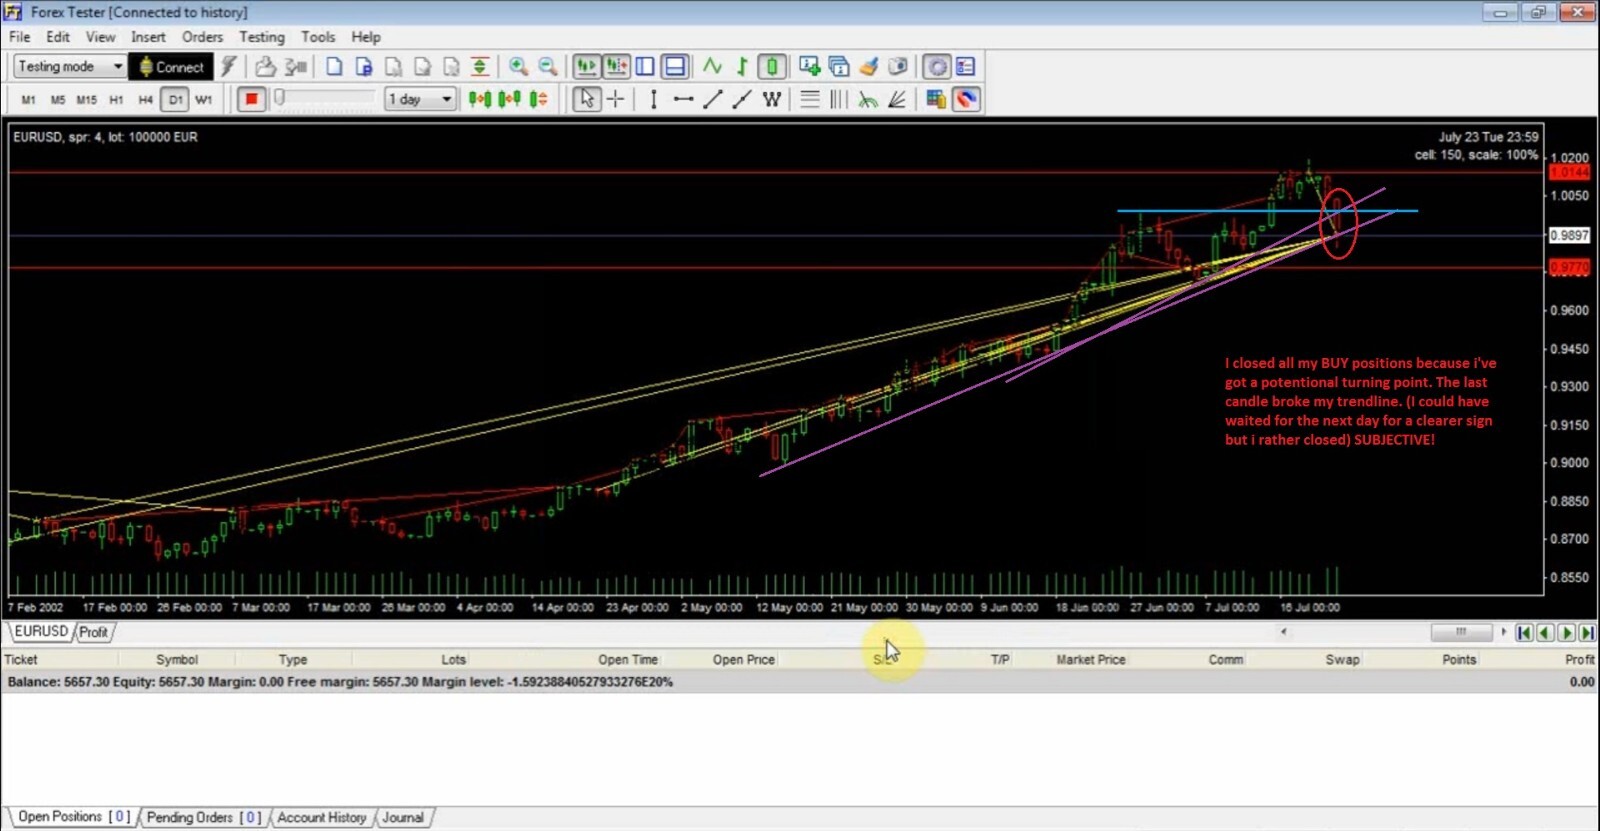Click the zoom in magnifier icon
Viewport: 1600px width, 831px height.
pyautogui.click(x=518, y=67)
